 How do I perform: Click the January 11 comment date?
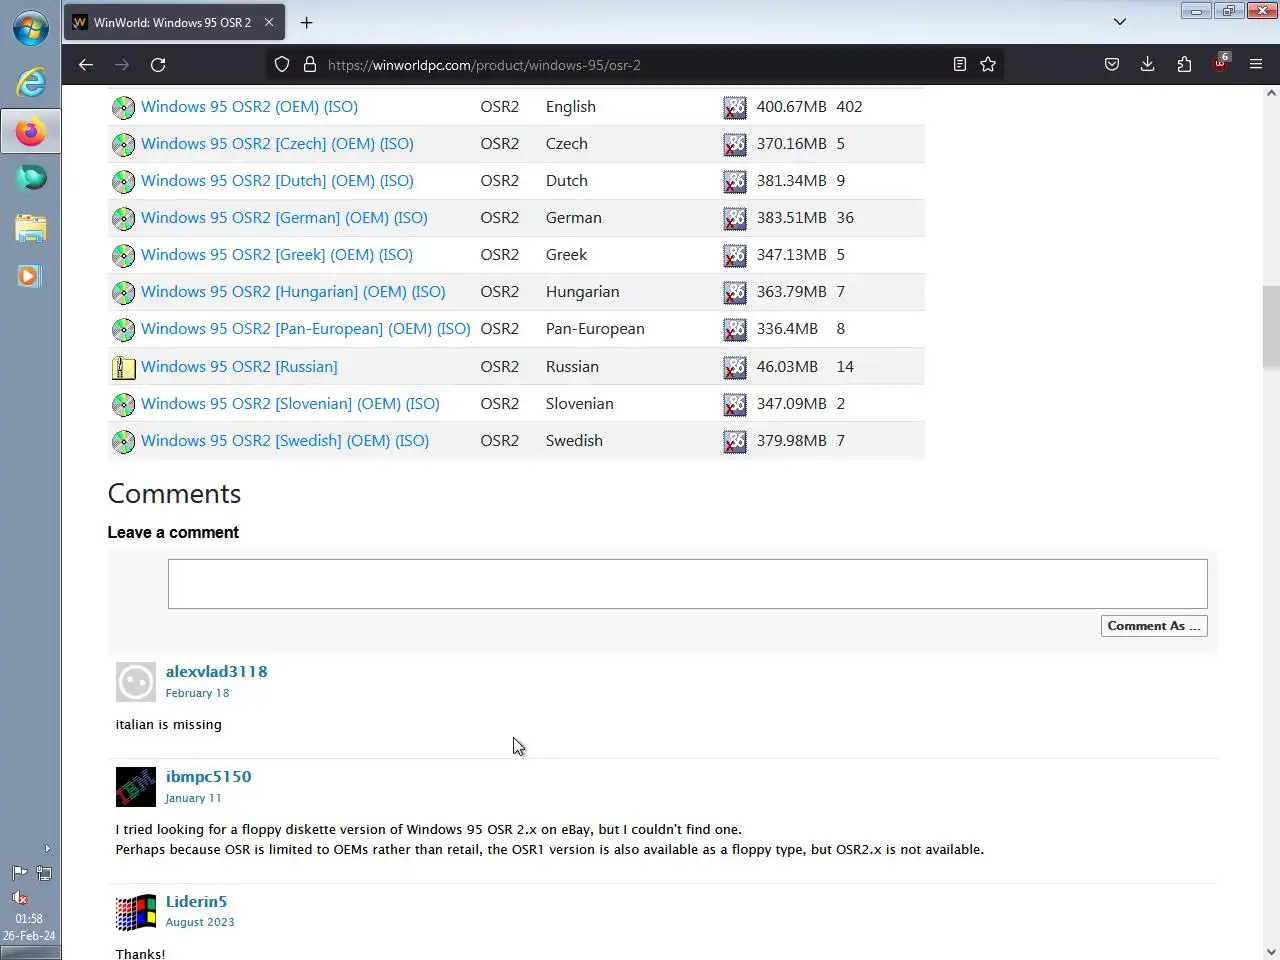pos(193,798)
